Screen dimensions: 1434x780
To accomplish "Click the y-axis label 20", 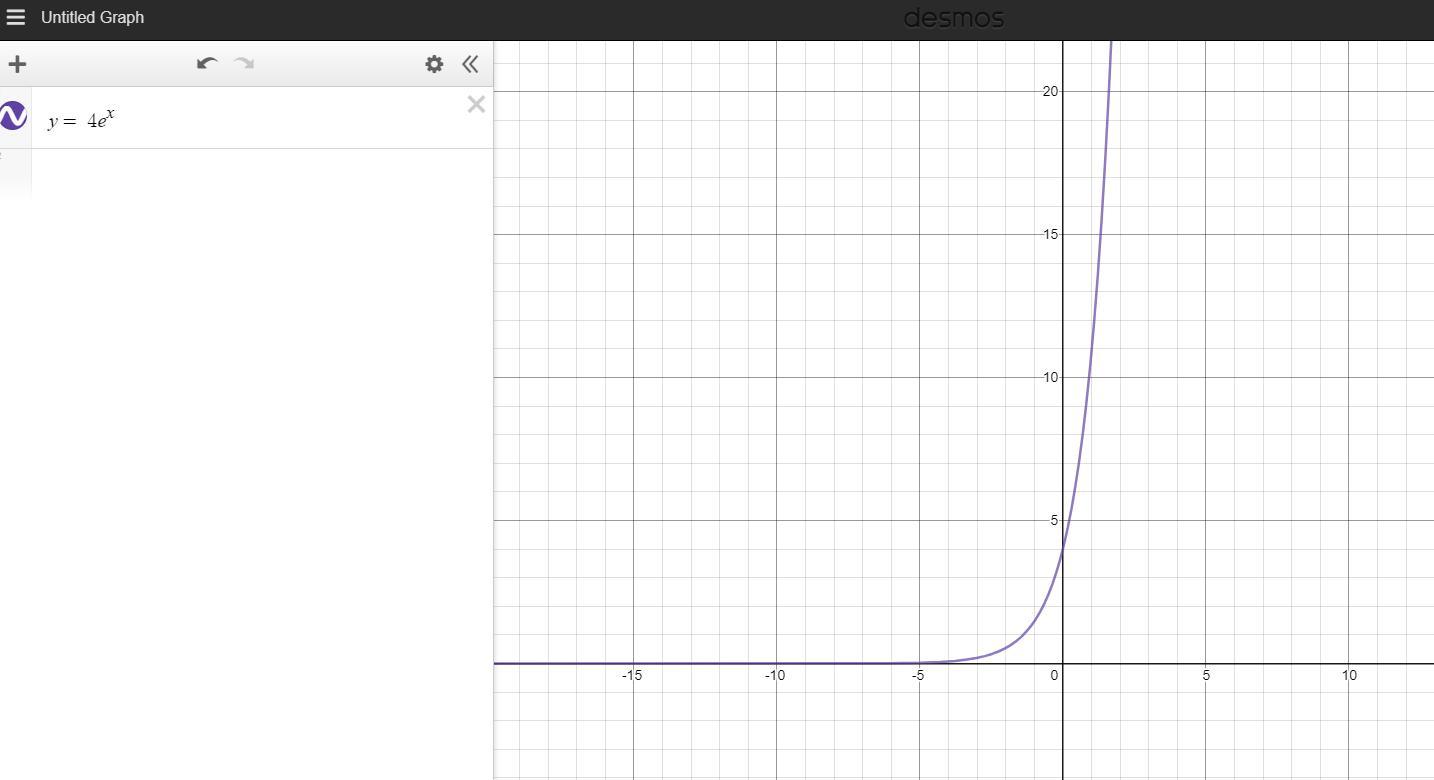I will click(x=1049, y=91).
